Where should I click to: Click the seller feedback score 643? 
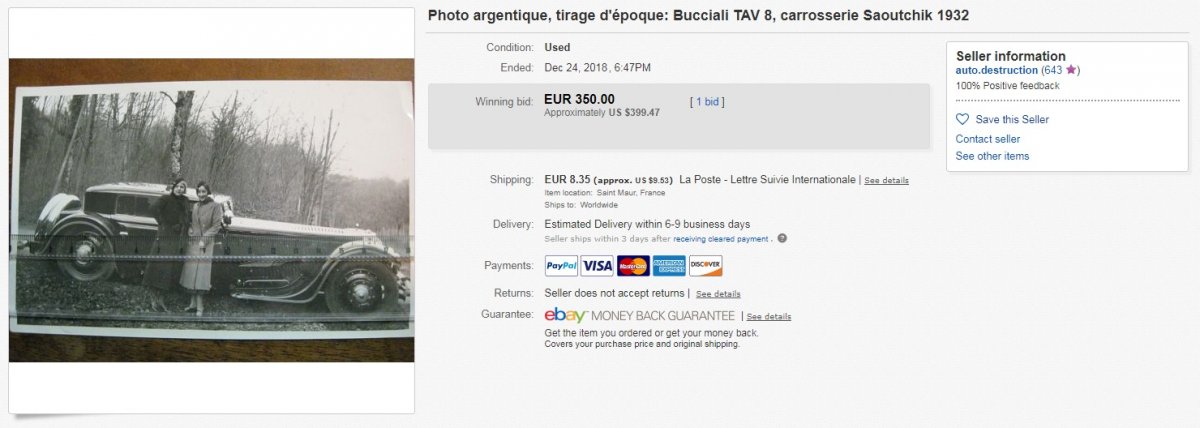point(1053,70)
